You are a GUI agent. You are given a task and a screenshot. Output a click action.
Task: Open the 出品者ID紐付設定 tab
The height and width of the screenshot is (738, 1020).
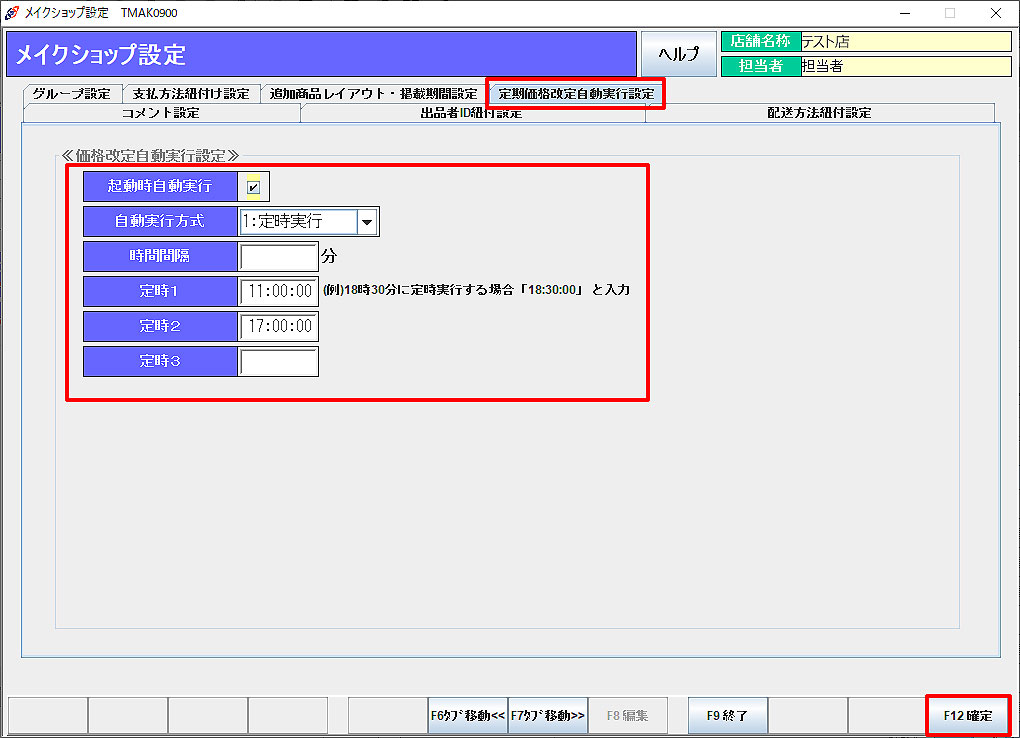(x=472, y=113)
